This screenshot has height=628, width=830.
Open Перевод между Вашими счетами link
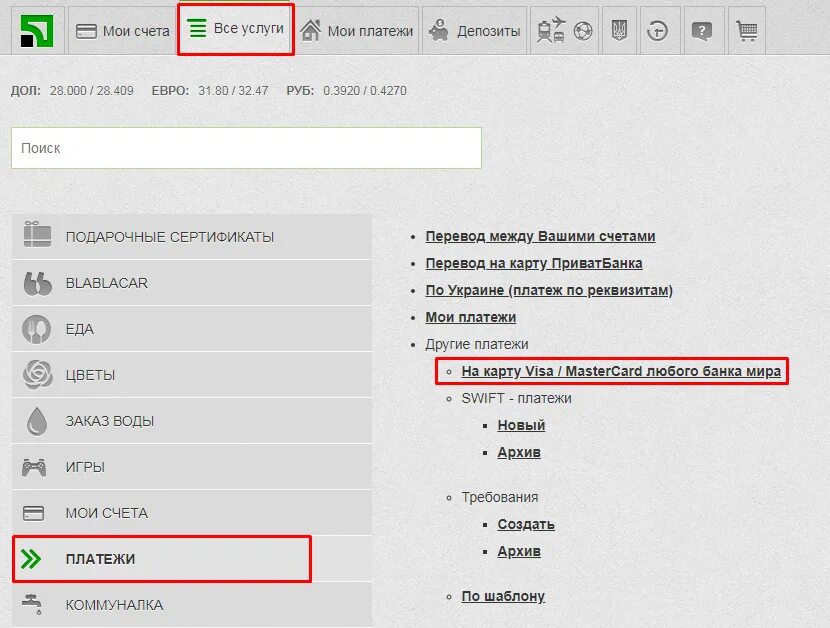click(540, 236)
